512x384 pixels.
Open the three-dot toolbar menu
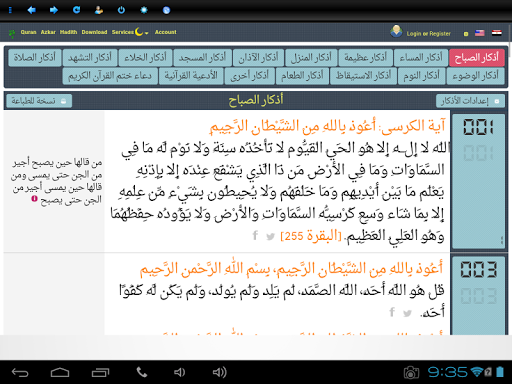(x=10, y=10)
